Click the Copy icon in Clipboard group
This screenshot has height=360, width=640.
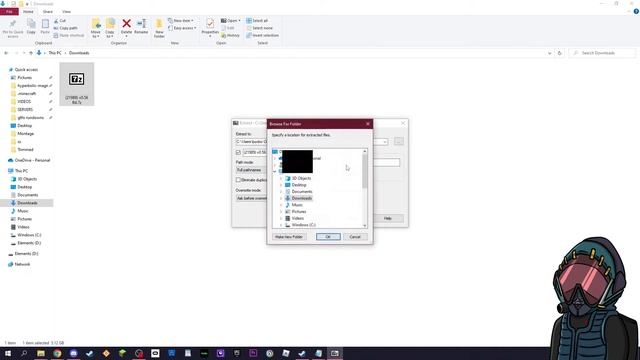point(31,24)
